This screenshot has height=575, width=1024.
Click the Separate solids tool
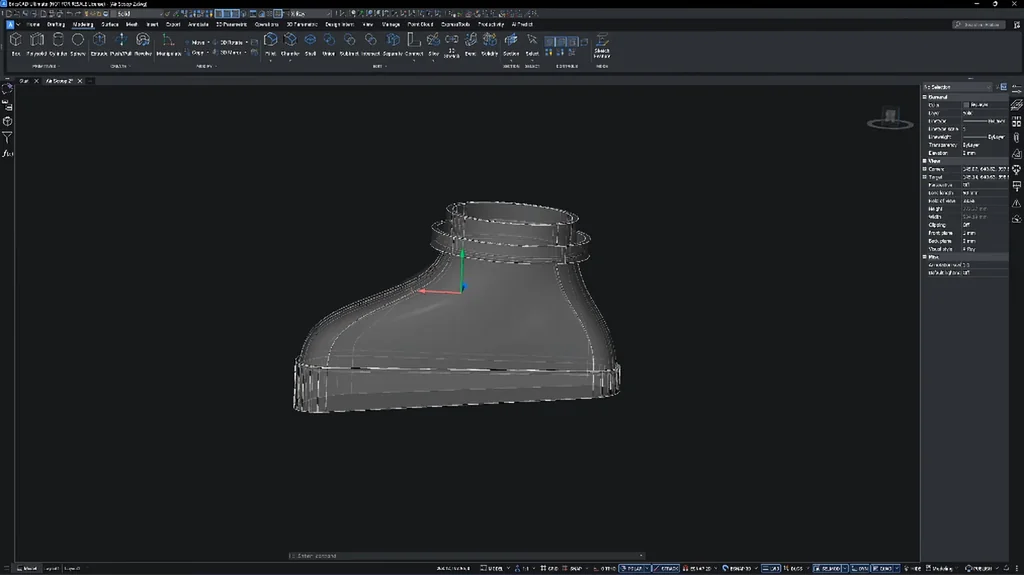[392, 44]
